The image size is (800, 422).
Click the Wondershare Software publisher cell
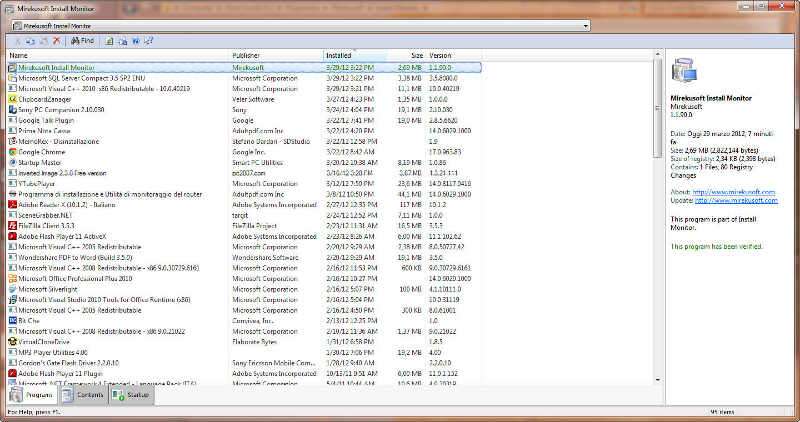265,257
